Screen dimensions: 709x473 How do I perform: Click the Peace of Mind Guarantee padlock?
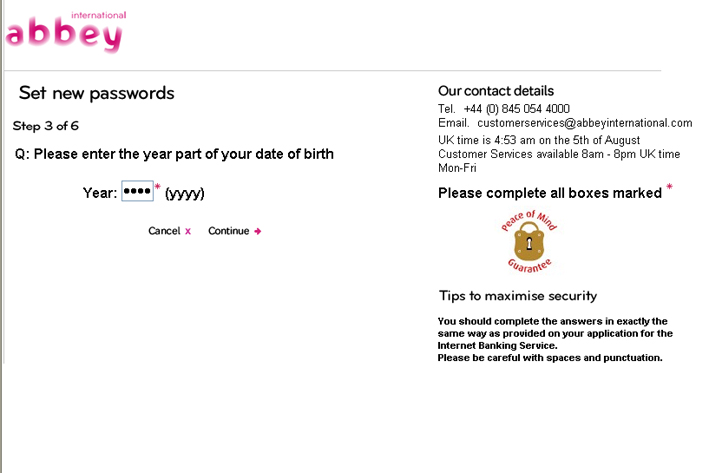(529, 242)
